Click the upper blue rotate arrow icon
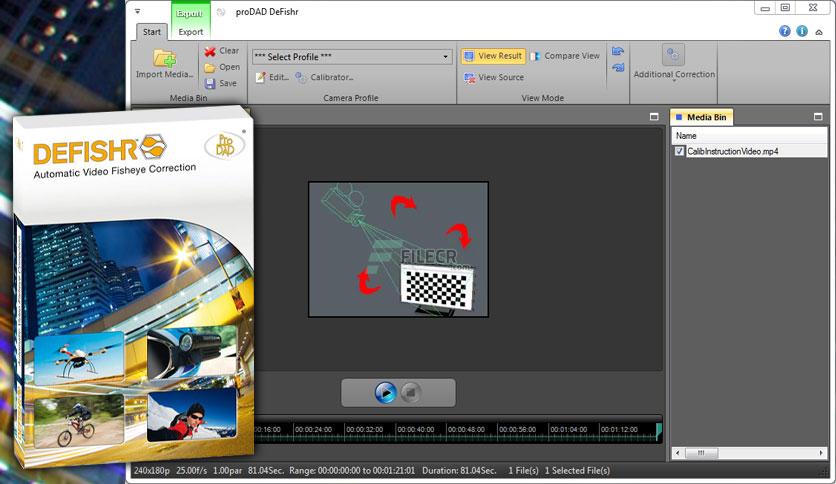The width and height of the screenshot is (836, 484). (618, 51)
